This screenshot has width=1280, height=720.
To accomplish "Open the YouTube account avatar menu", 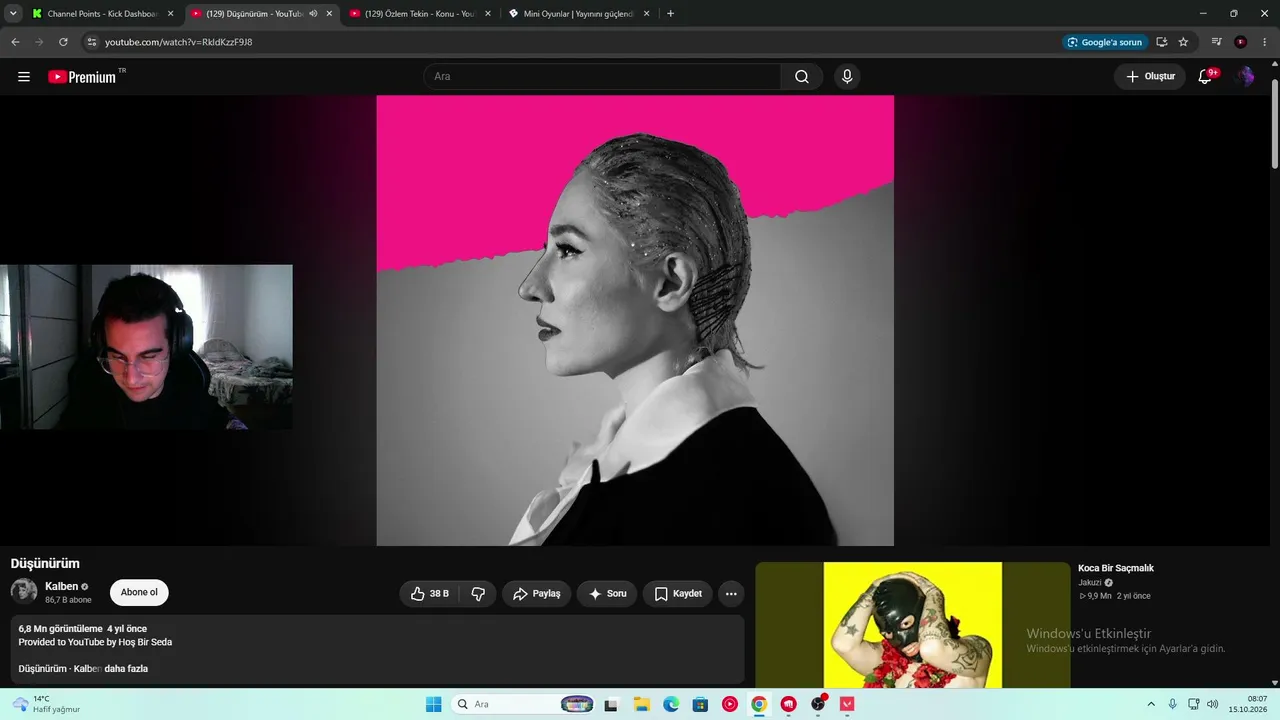I will 1245,77.
